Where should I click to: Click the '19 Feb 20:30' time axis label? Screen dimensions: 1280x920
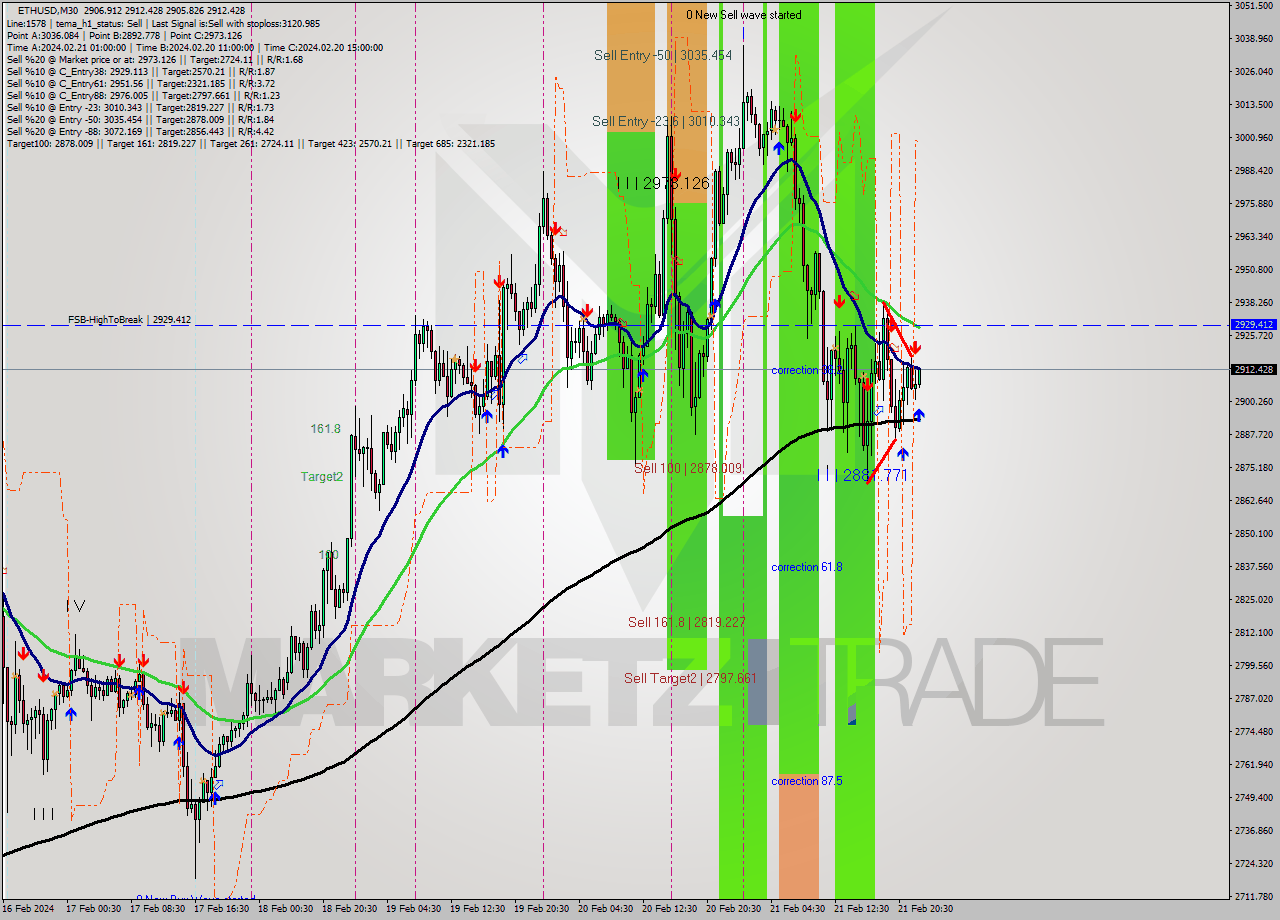click(x=541, y=909)
